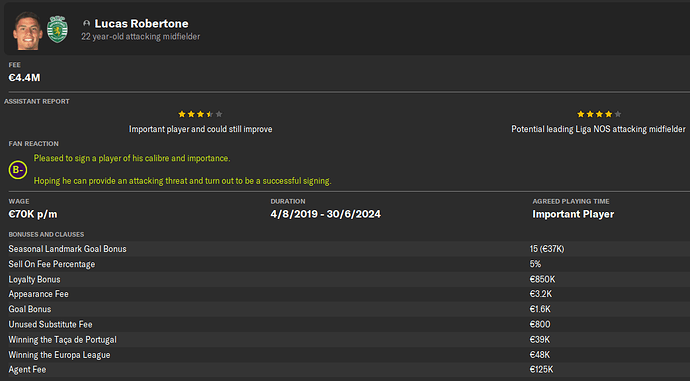Click the Agent Fee €125K value
The image size is (690, 381).
click(541, 370)
